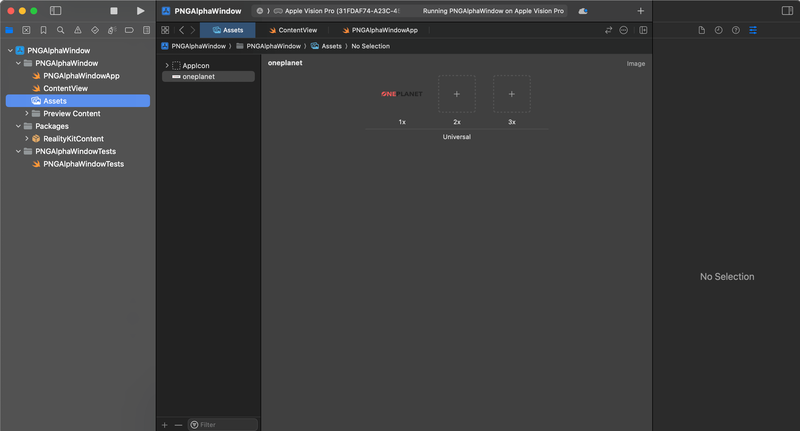The width and height of the screenshot is (800, 431).
Task: Expand the Preview Content folder
Action: pyautogui.click(x=27, y=113)
